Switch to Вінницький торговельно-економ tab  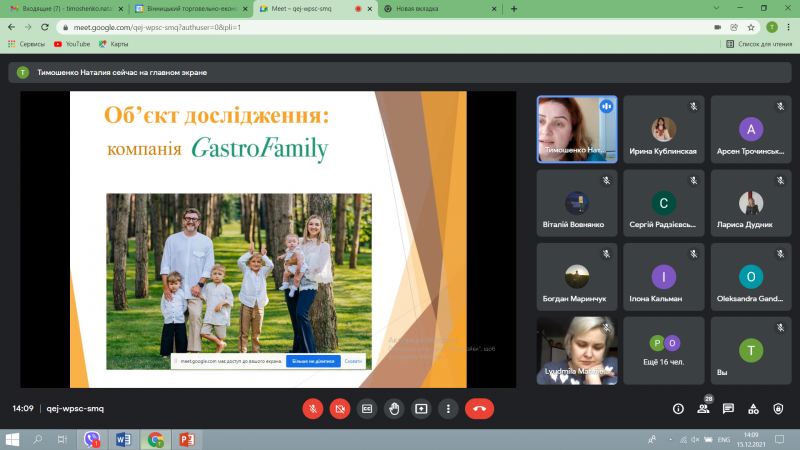[x=189, y=9]
